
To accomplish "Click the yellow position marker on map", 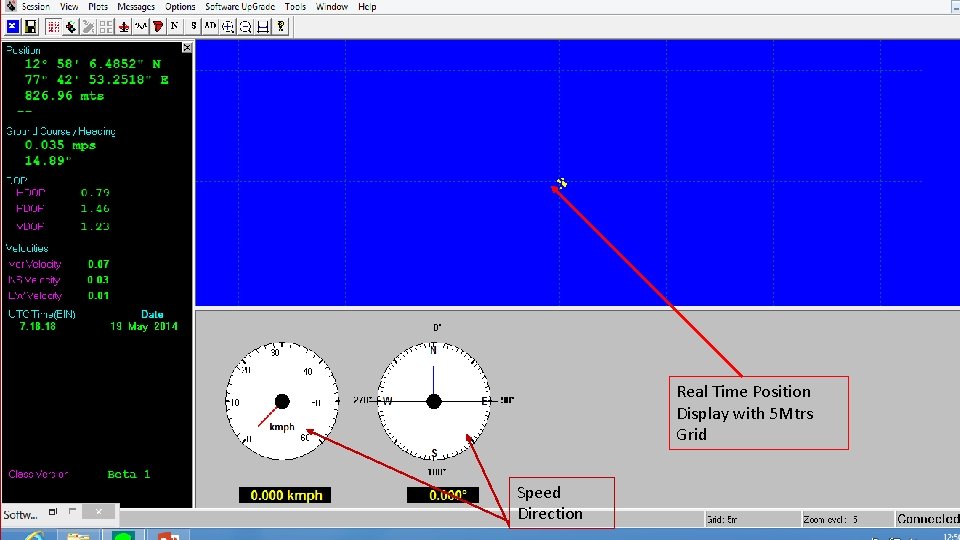I will tap(561, 183).
